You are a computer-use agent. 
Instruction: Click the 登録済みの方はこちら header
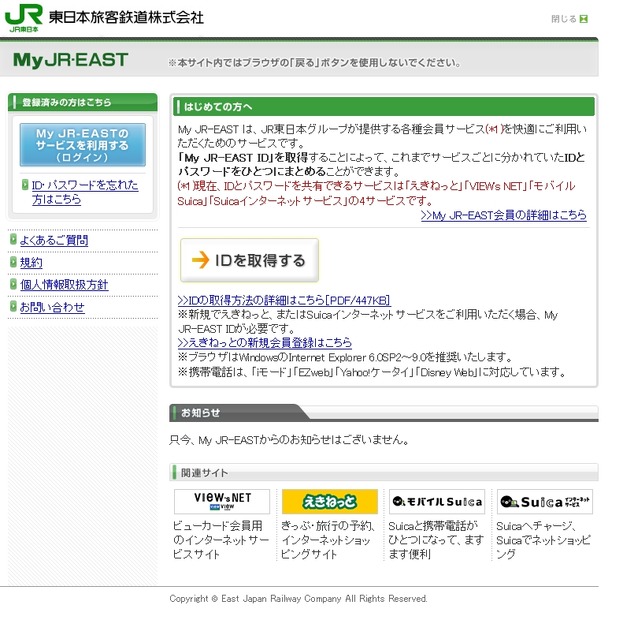[x=83, y=102]
